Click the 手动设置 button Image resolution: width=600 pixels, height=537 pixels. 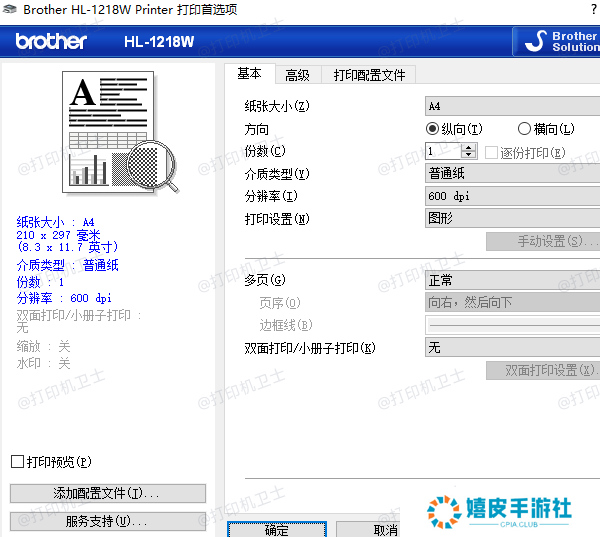(x=543, y=241)
